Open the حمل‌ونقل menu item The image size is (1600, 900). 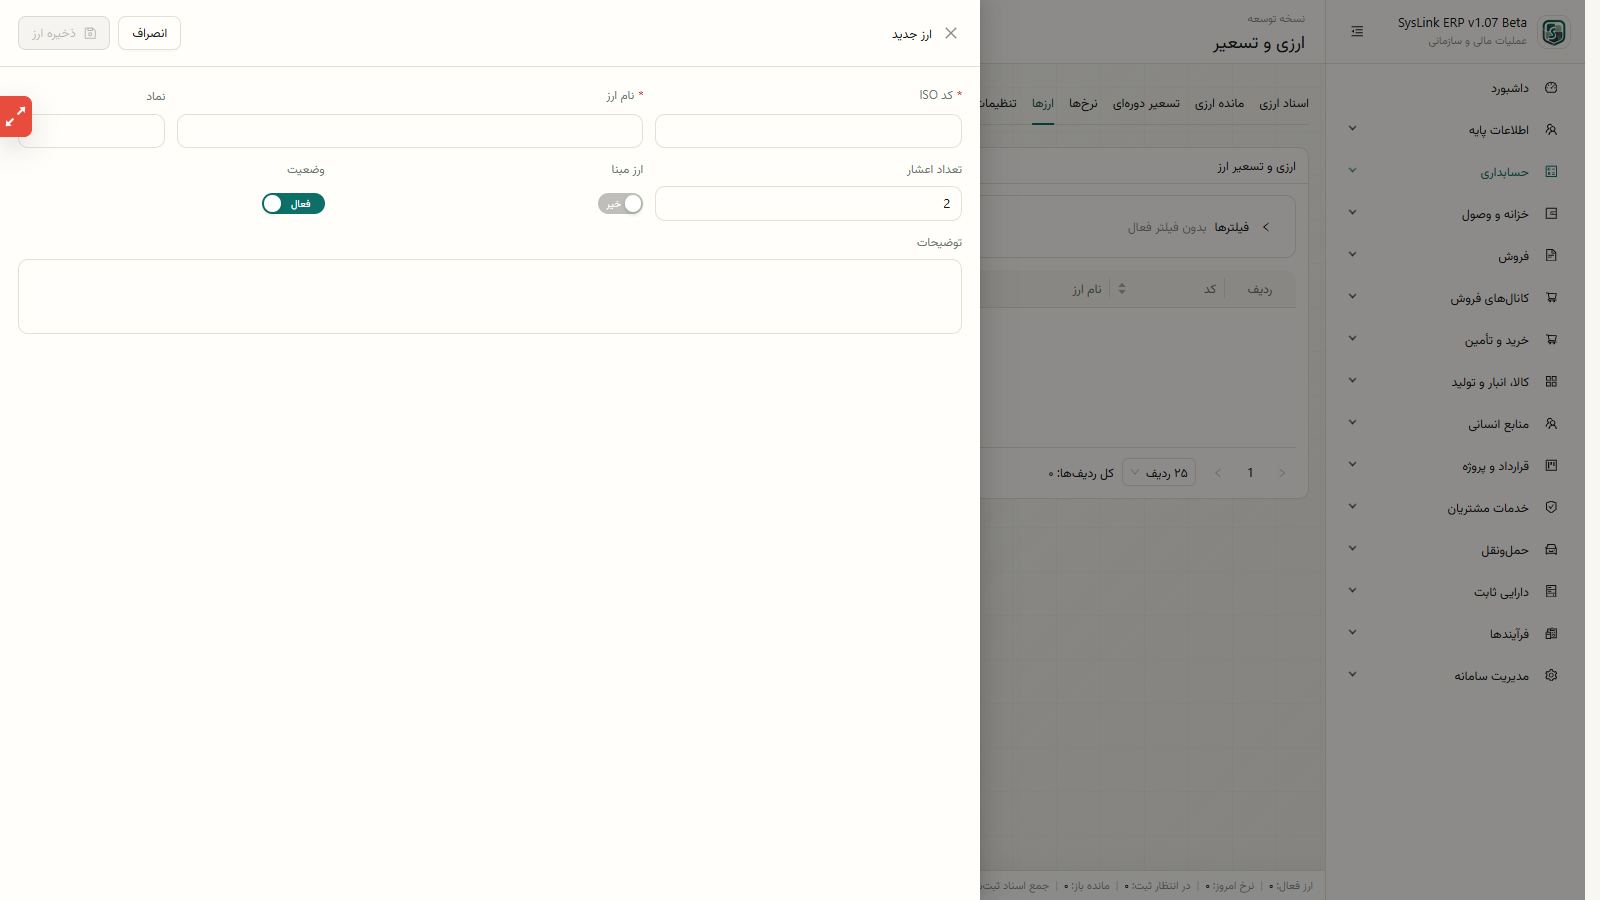tap(1505, 550)
